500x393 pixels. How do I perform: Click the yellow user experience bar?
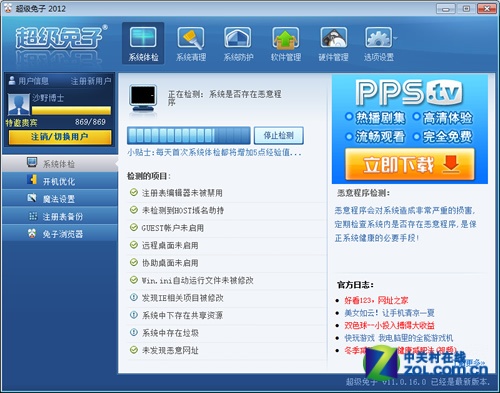click(x=71, y=110)
